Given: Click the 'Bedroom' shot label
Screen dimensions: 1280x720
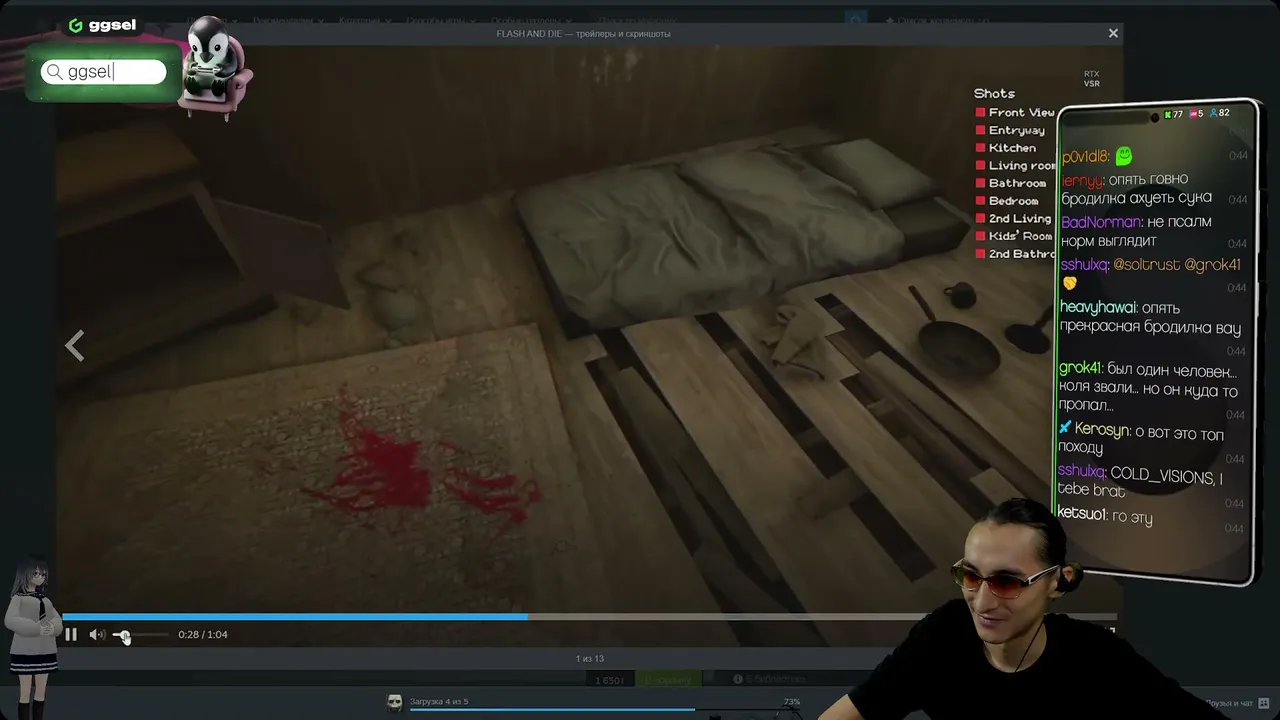Looking at the screenshot, I should [x=1013, y=201].
